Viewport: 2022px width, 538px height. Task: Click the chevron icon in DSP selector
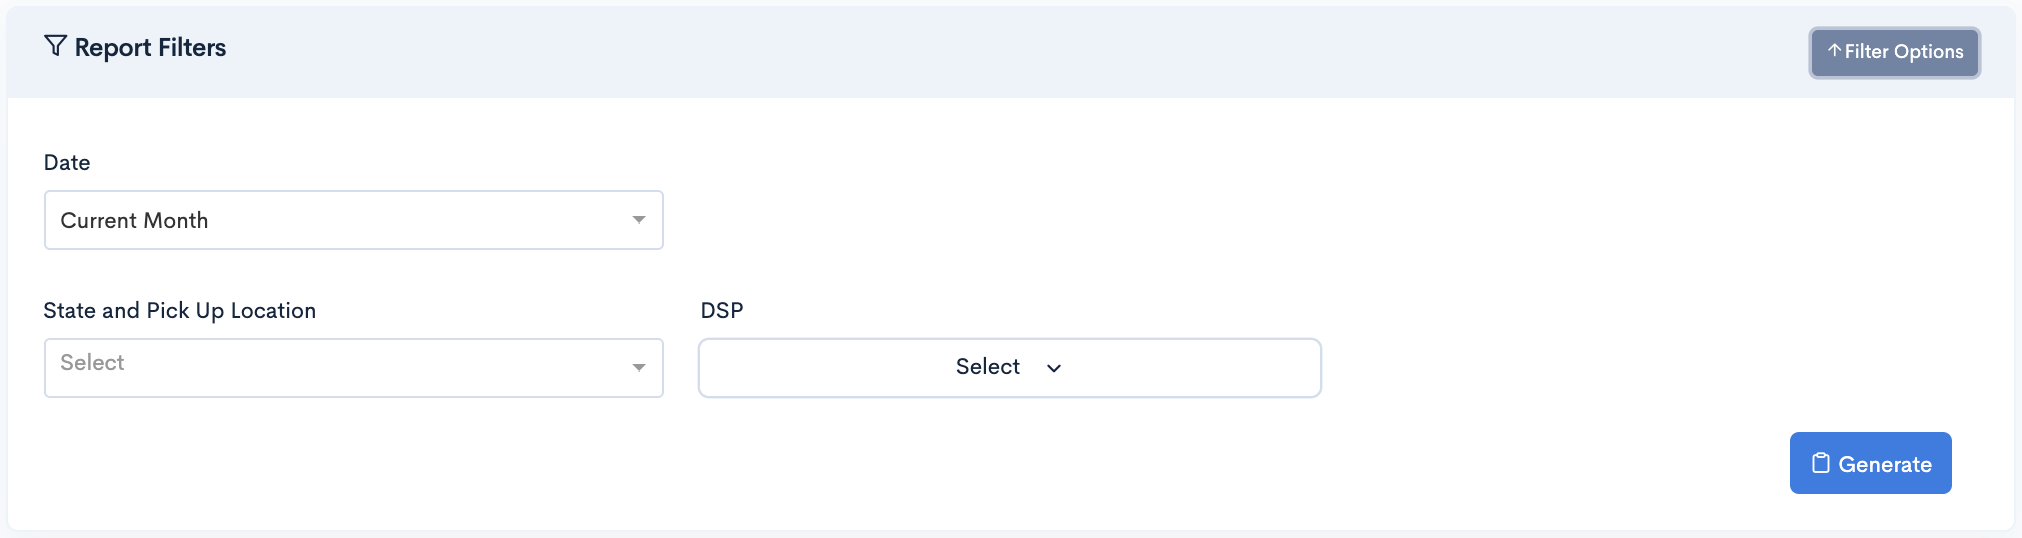click(1054, 368)
